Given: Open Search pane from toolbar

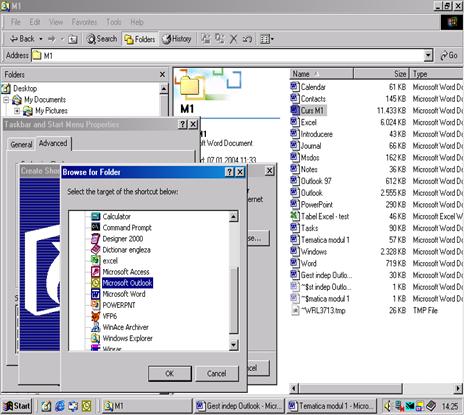Looking at the screenshot, I should point(102,39).
